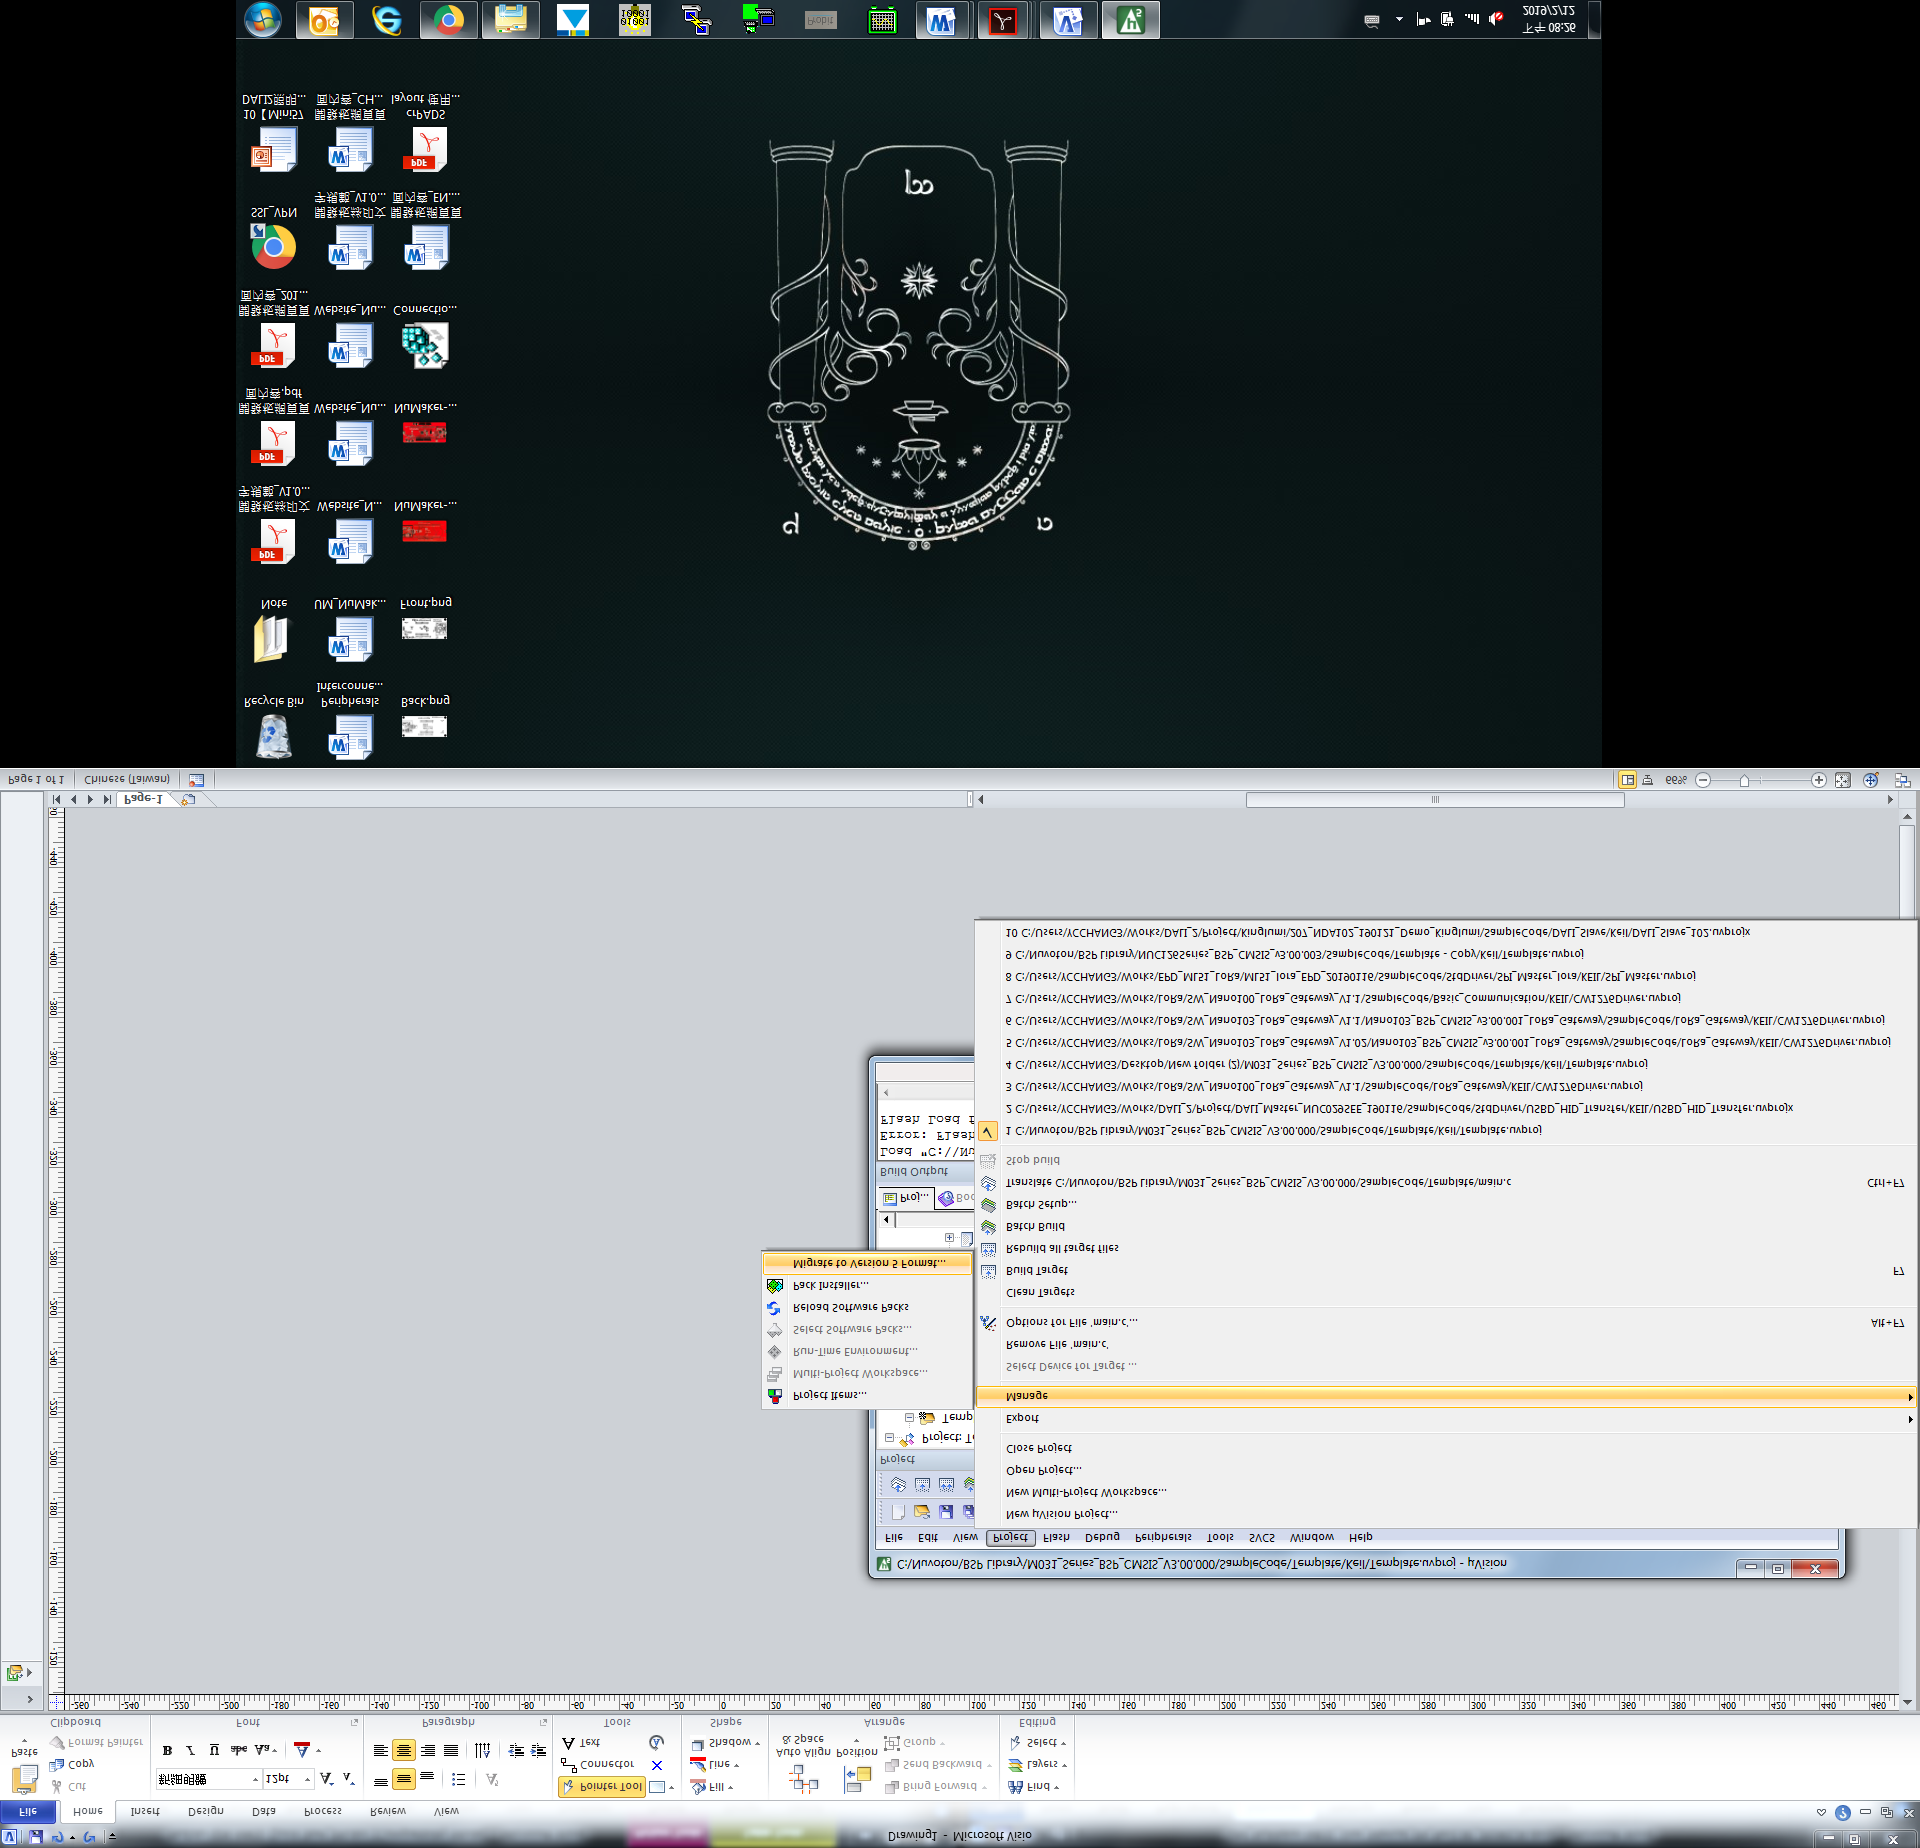
Task: Click the Project Items icon
Action: click(775, 1396)
